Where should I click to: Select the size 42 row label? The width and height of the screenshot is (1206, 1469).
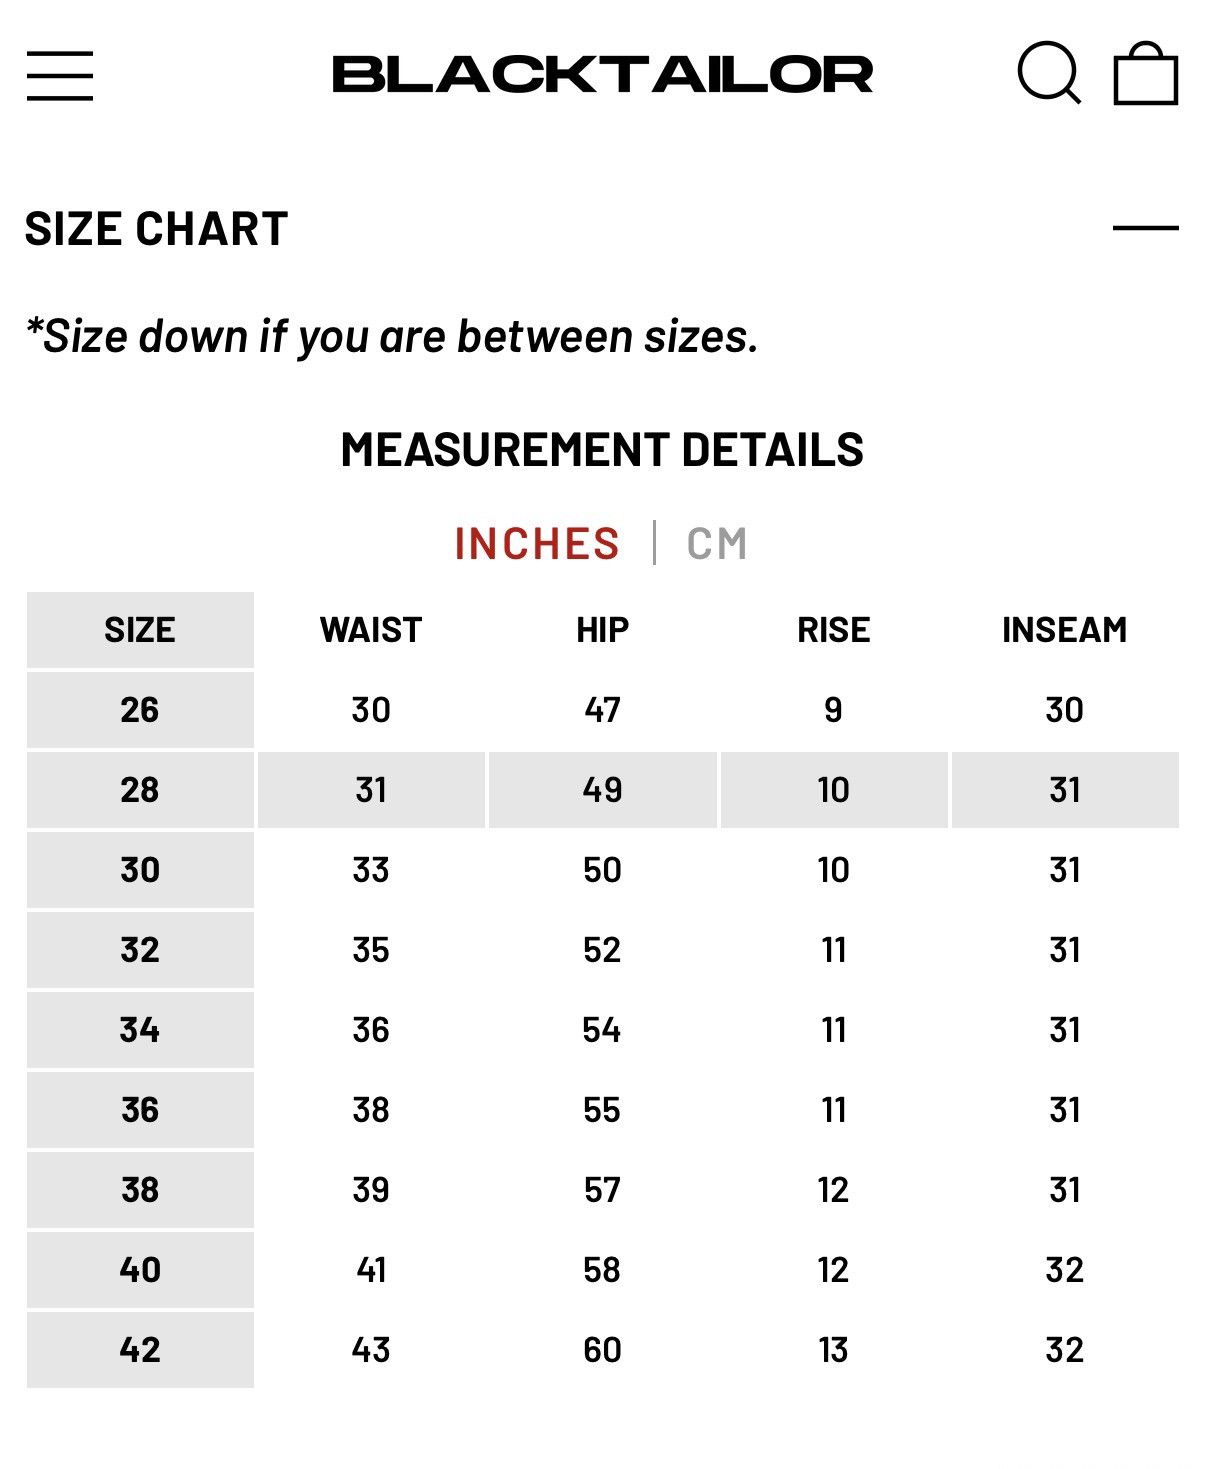[x=140, y=1350]
